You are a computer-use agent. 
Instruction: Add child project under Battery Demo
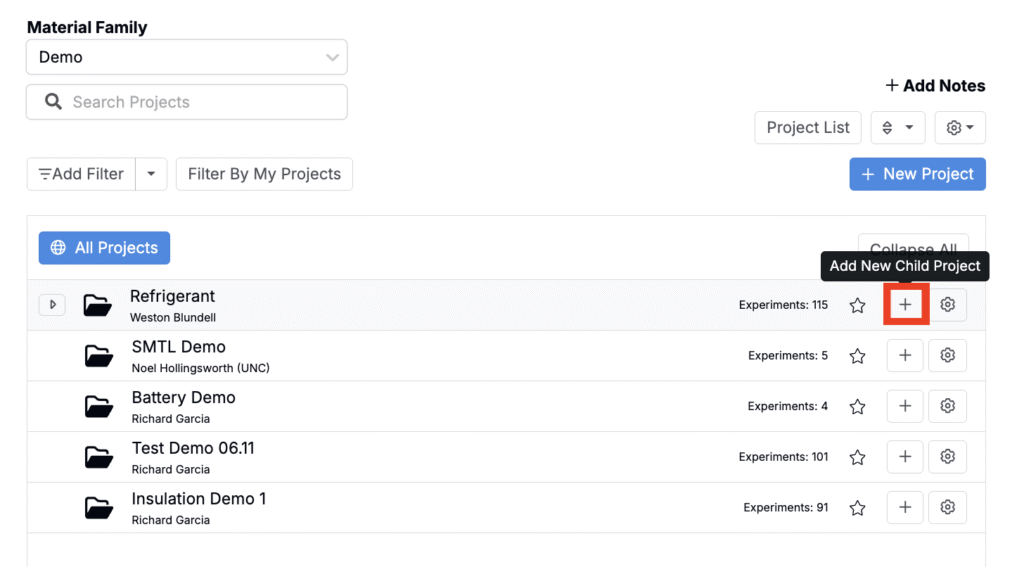(x=905, y=406)
